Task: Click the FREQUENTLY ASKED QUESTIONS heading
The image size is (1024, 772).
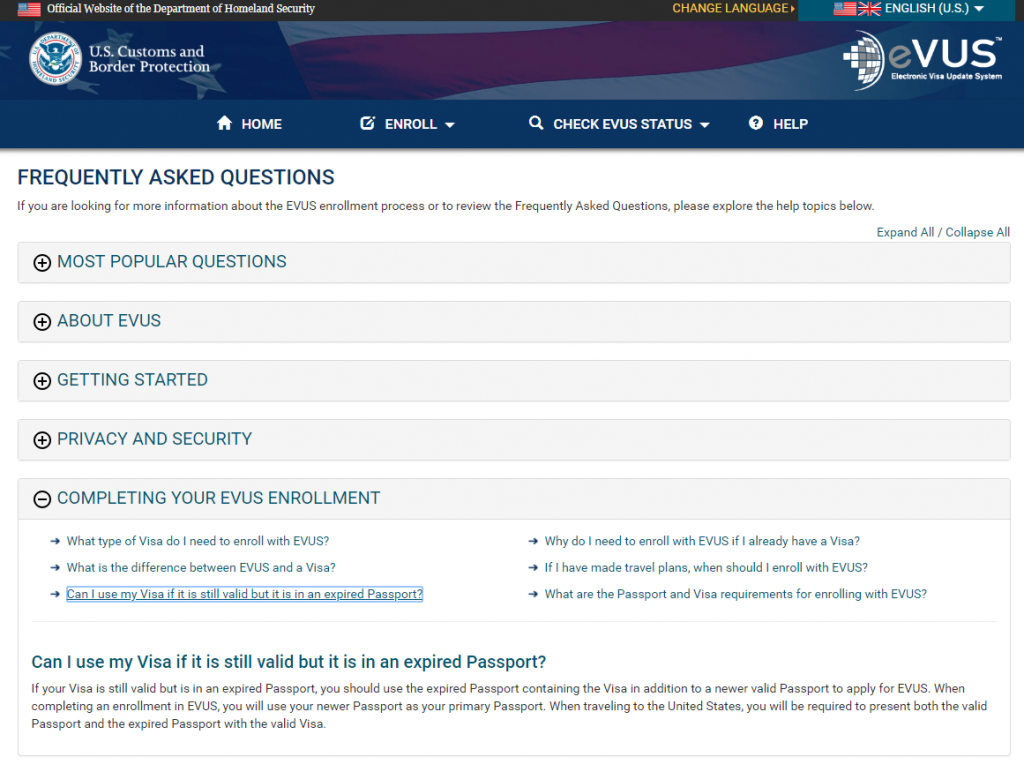Action: point(176,178)
